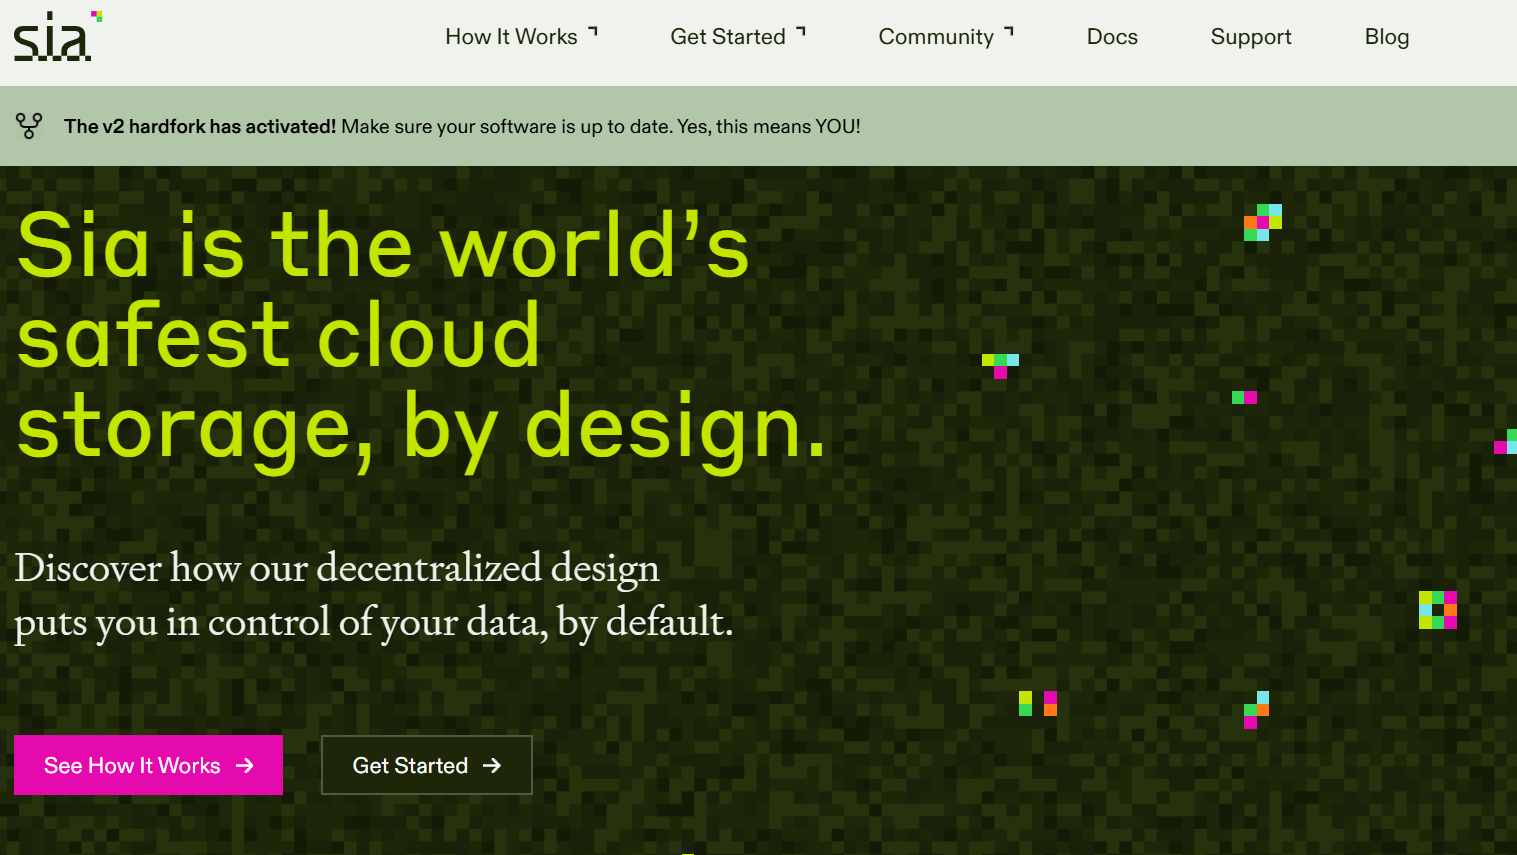Screen dimensions: 1517x855
Task: Expand the Get Started navigation arrow
Action: click(x=801, y=32)
